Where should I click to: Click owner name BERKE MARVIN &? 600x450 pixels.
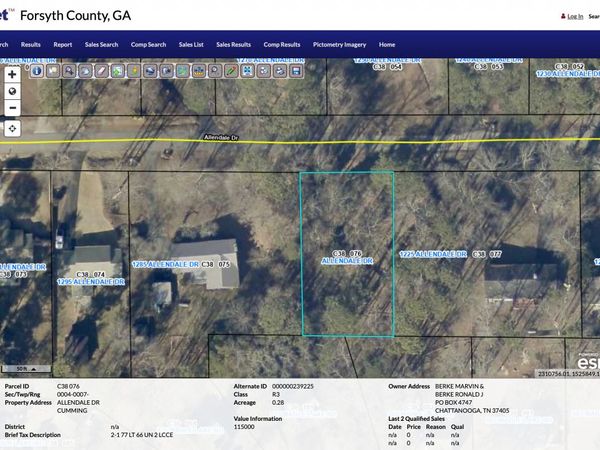tap(459, 386)
